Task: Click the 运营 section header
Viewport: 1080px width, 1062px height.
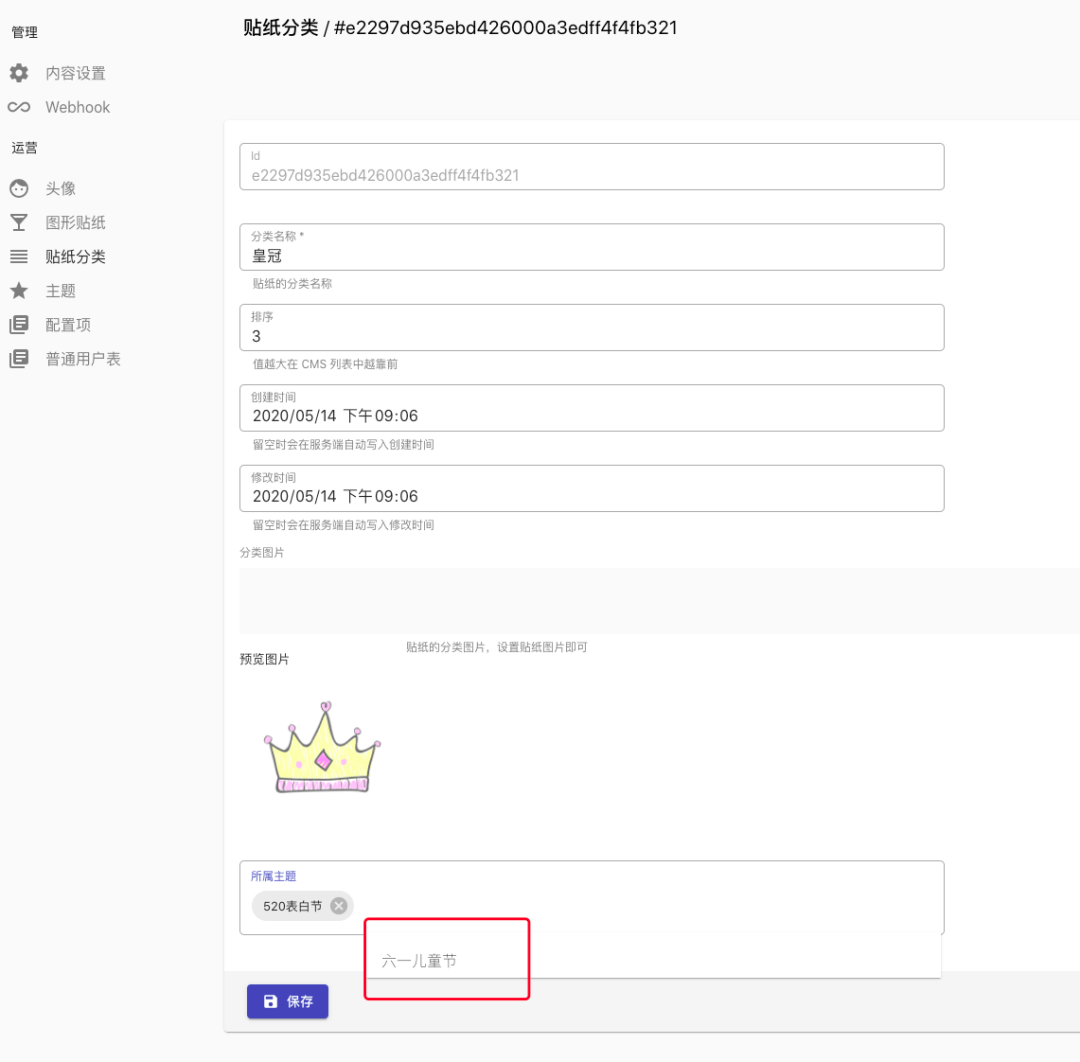Action: (24, 147)
